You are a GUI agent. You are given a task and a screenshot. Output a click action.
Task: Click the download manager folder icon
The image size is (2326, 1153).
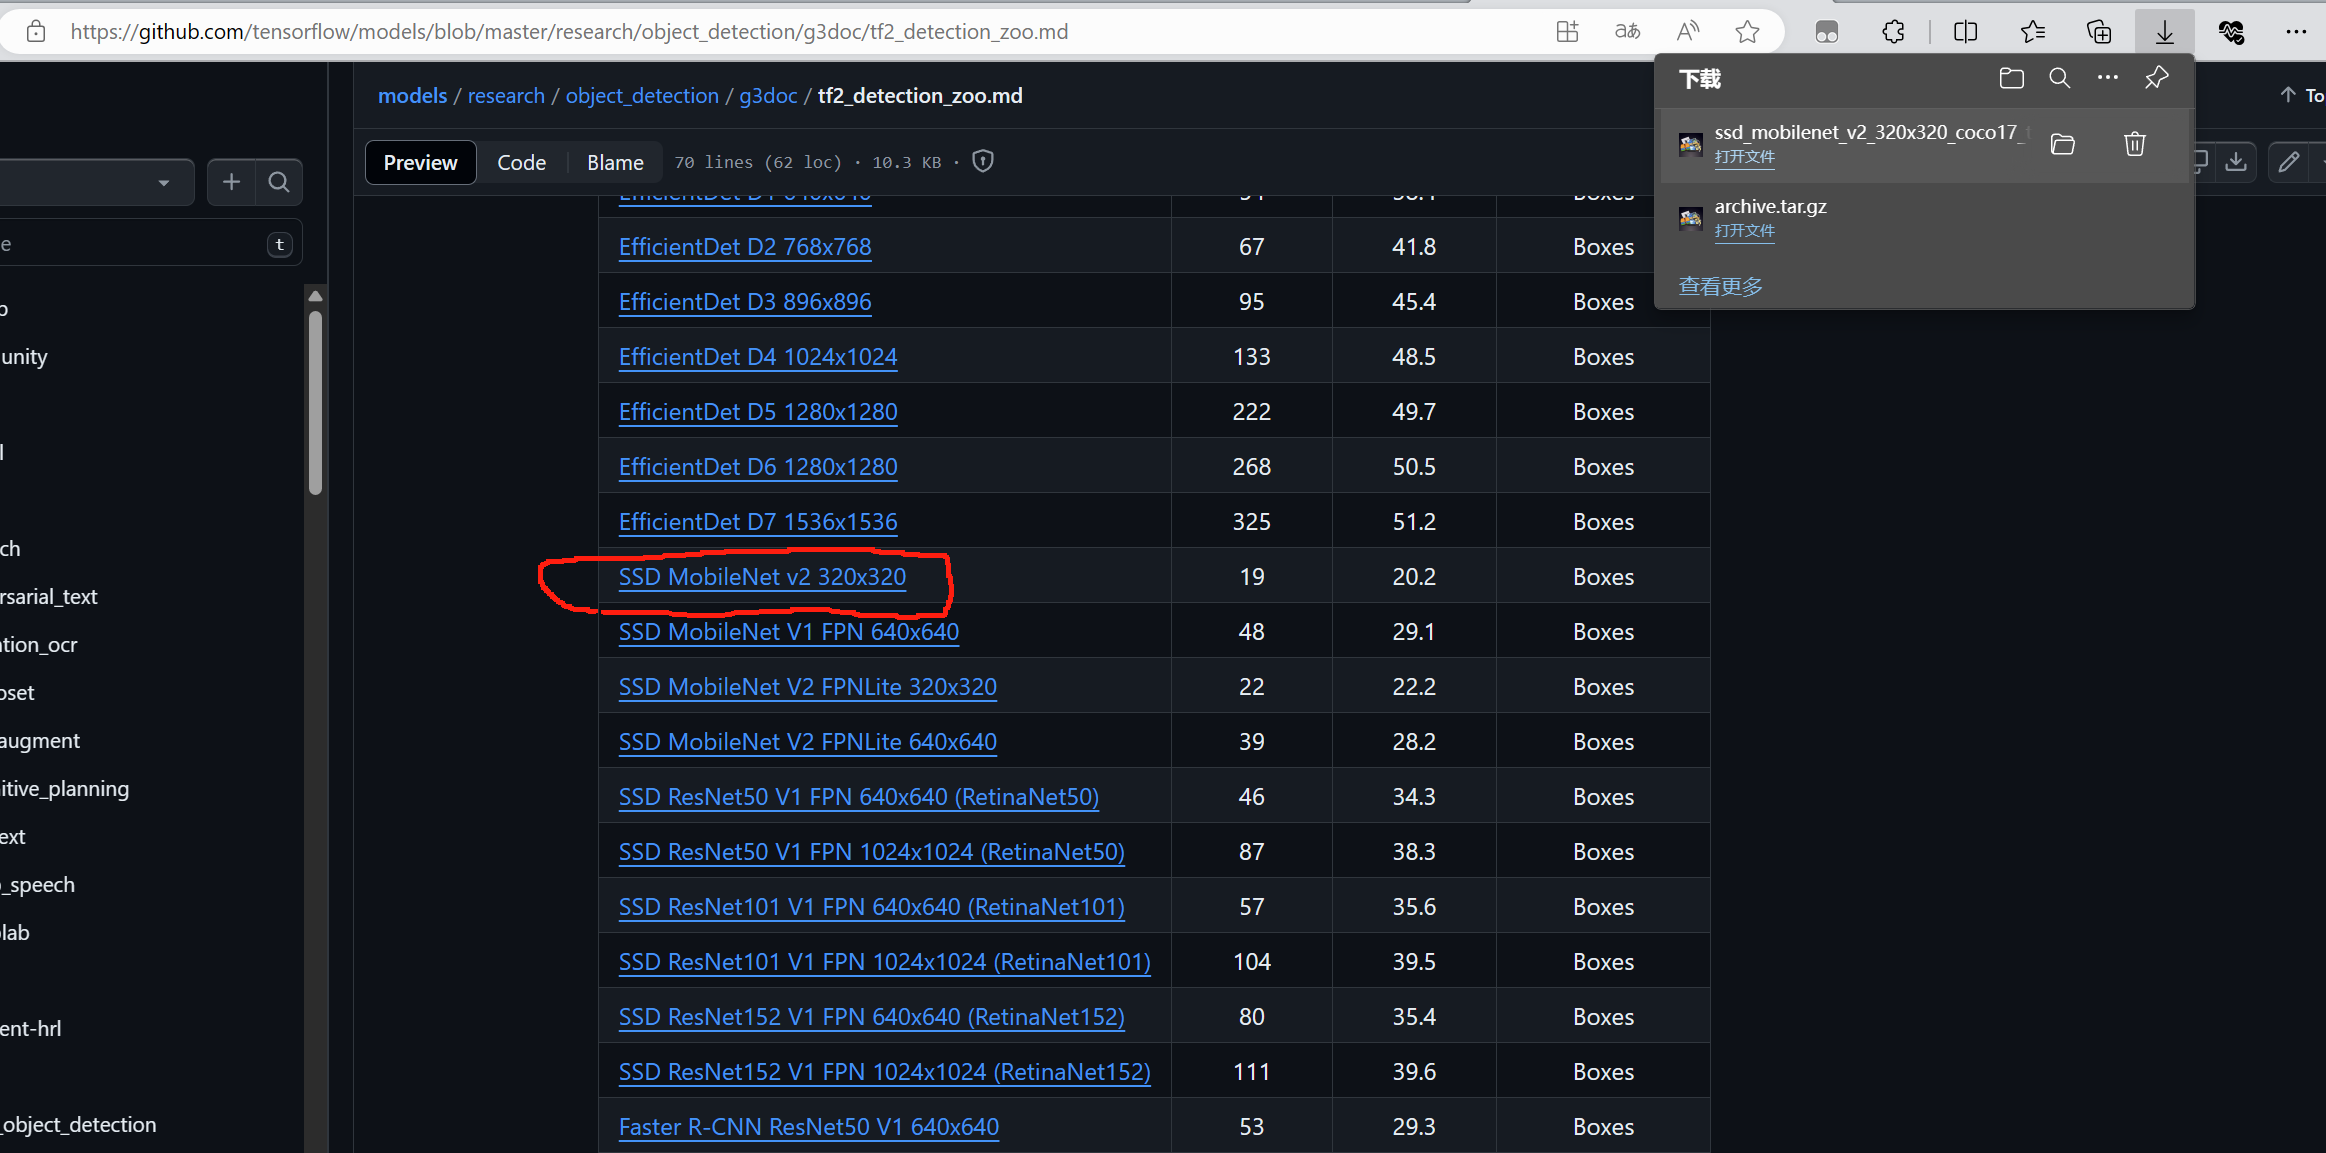click(2012, 79)
